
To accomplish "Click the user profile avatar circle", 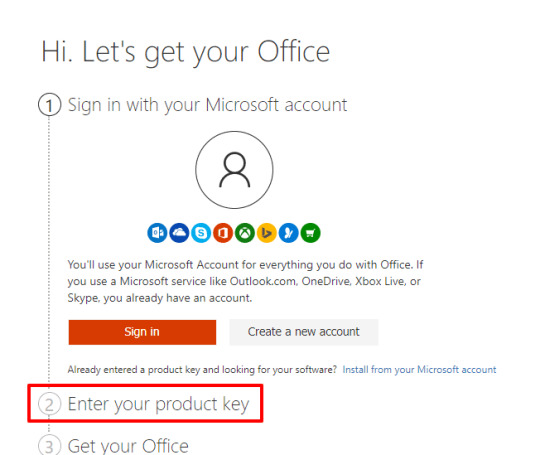I will coord(235,170).
